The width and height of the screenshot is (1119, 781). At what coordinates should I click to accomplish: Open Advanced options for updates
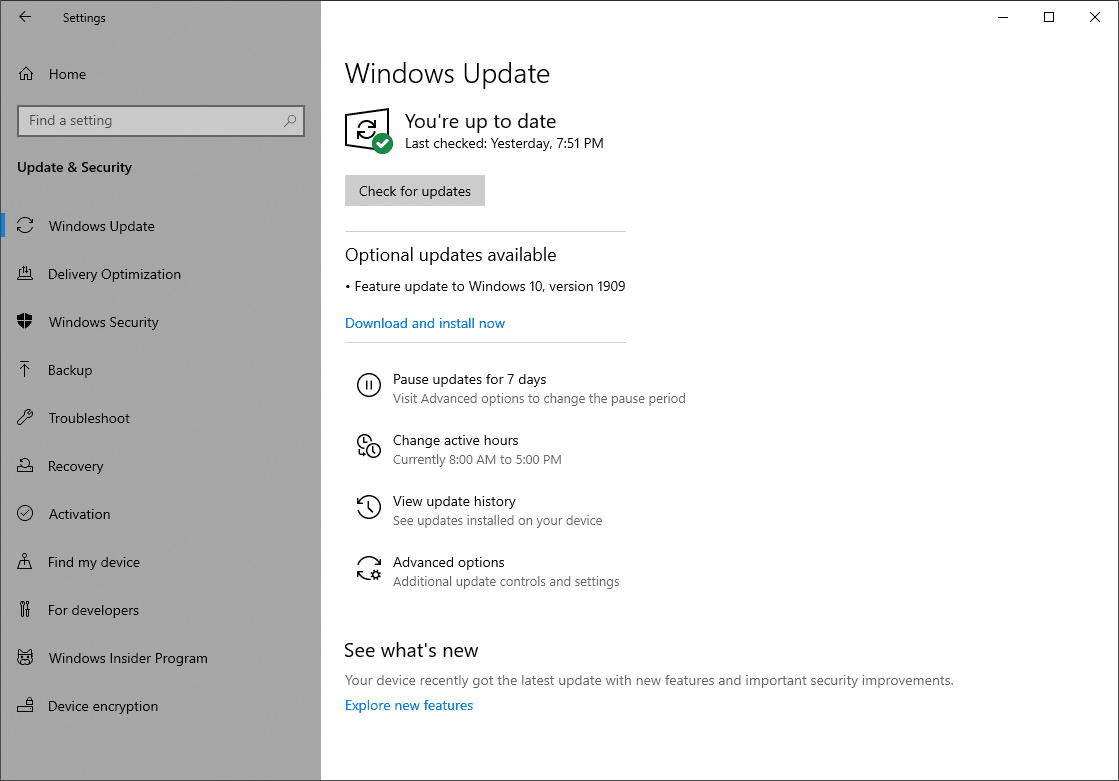pos(487,571)
